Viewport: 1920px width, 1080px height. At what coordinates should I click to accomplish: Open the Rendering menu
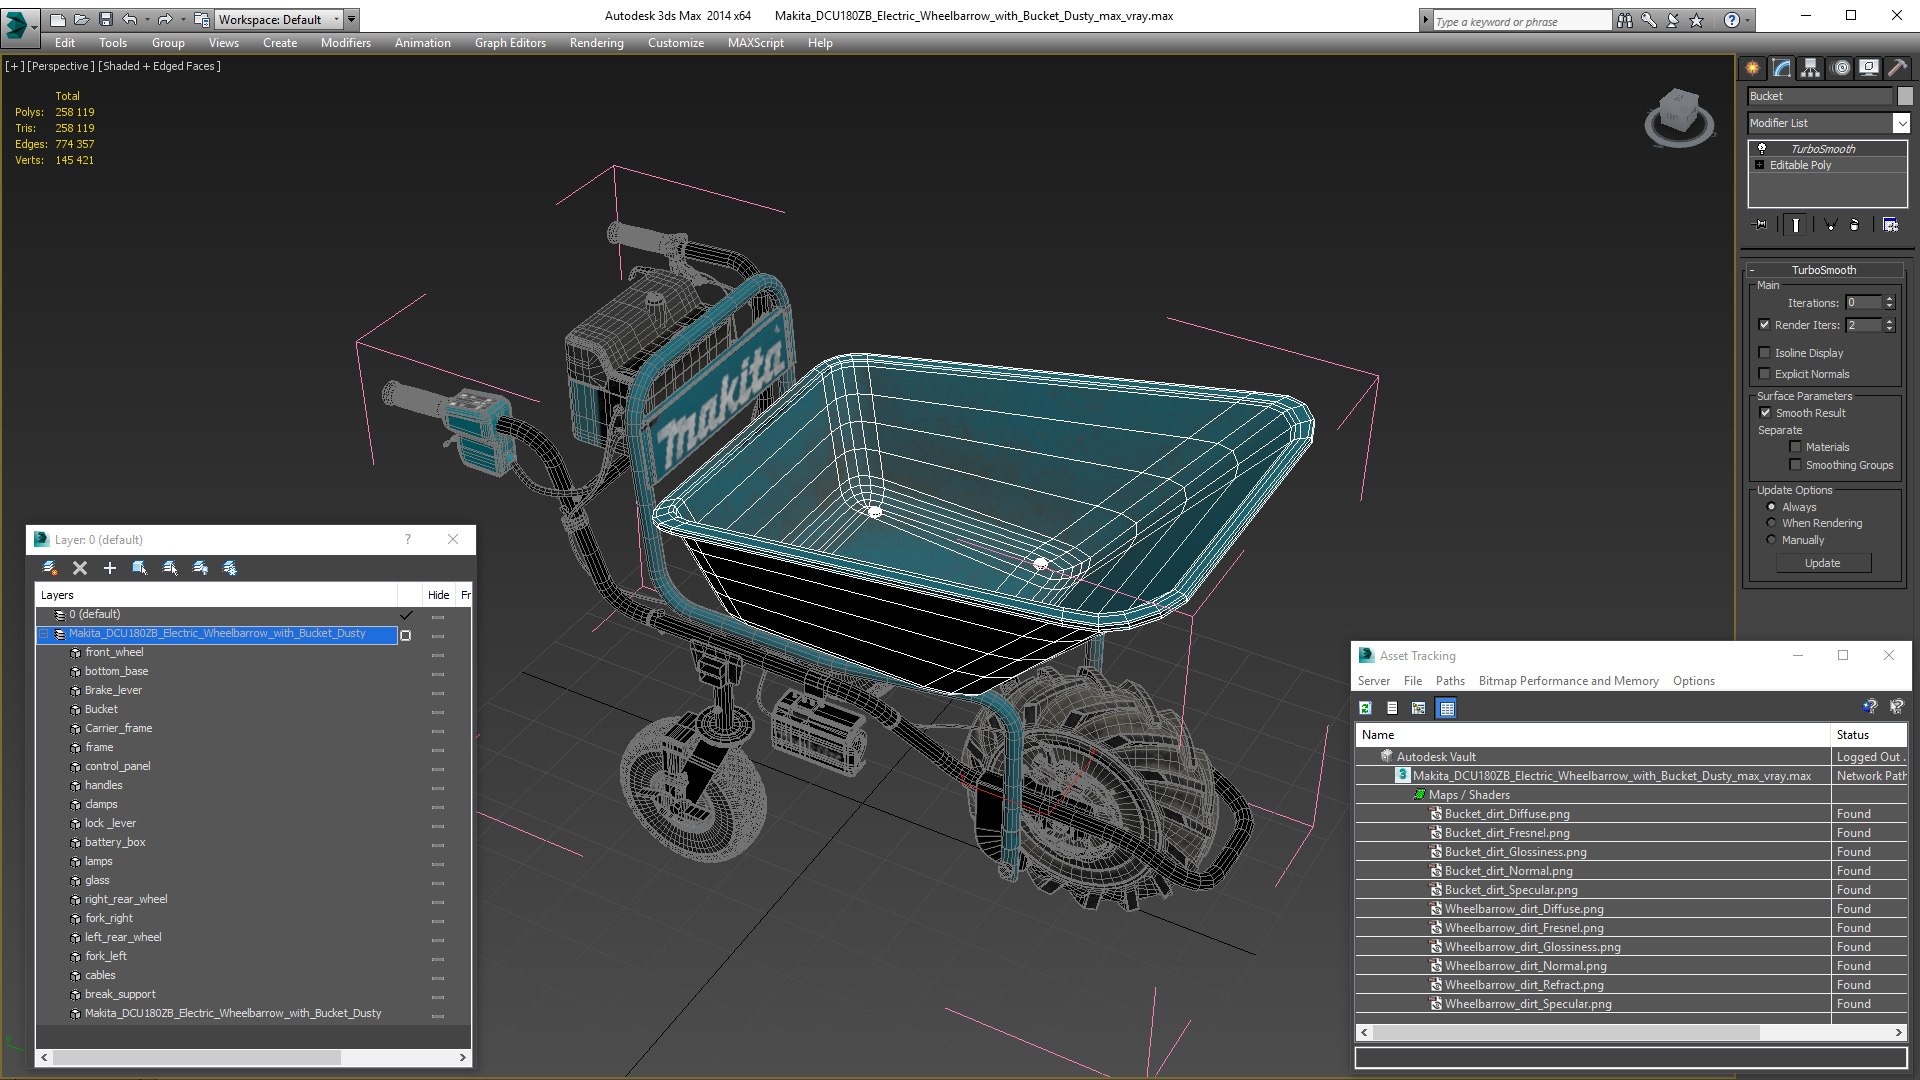(596, 43)
